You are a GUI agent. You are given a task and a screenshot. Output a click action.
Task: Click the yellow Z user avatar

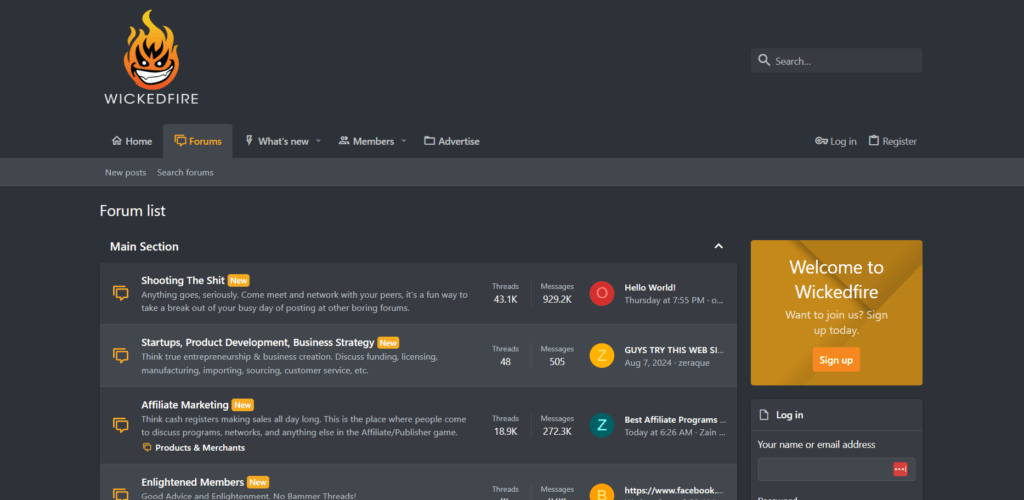tap(602, 356)
